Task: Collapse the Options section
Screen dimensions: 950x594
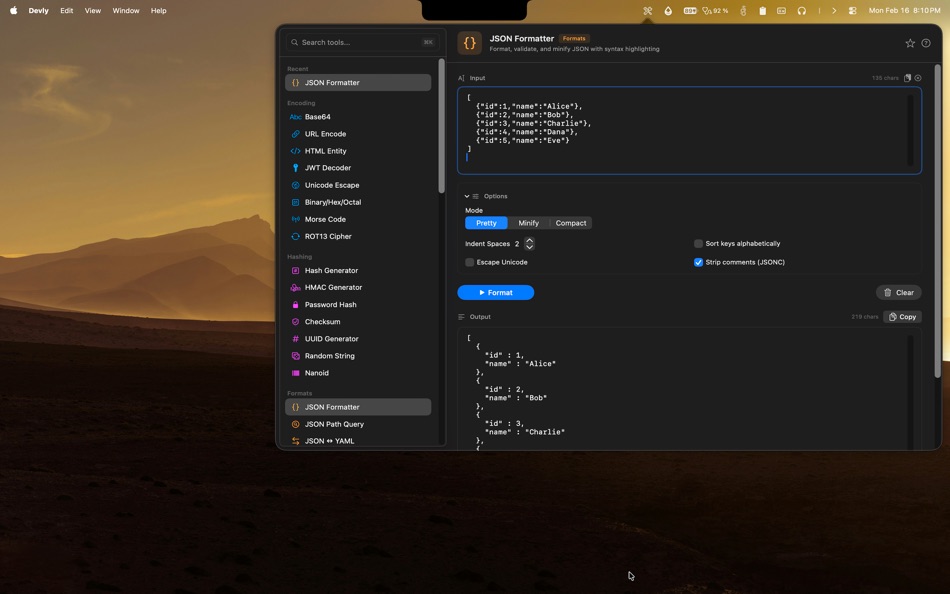Action: click(x=467, y=195)
